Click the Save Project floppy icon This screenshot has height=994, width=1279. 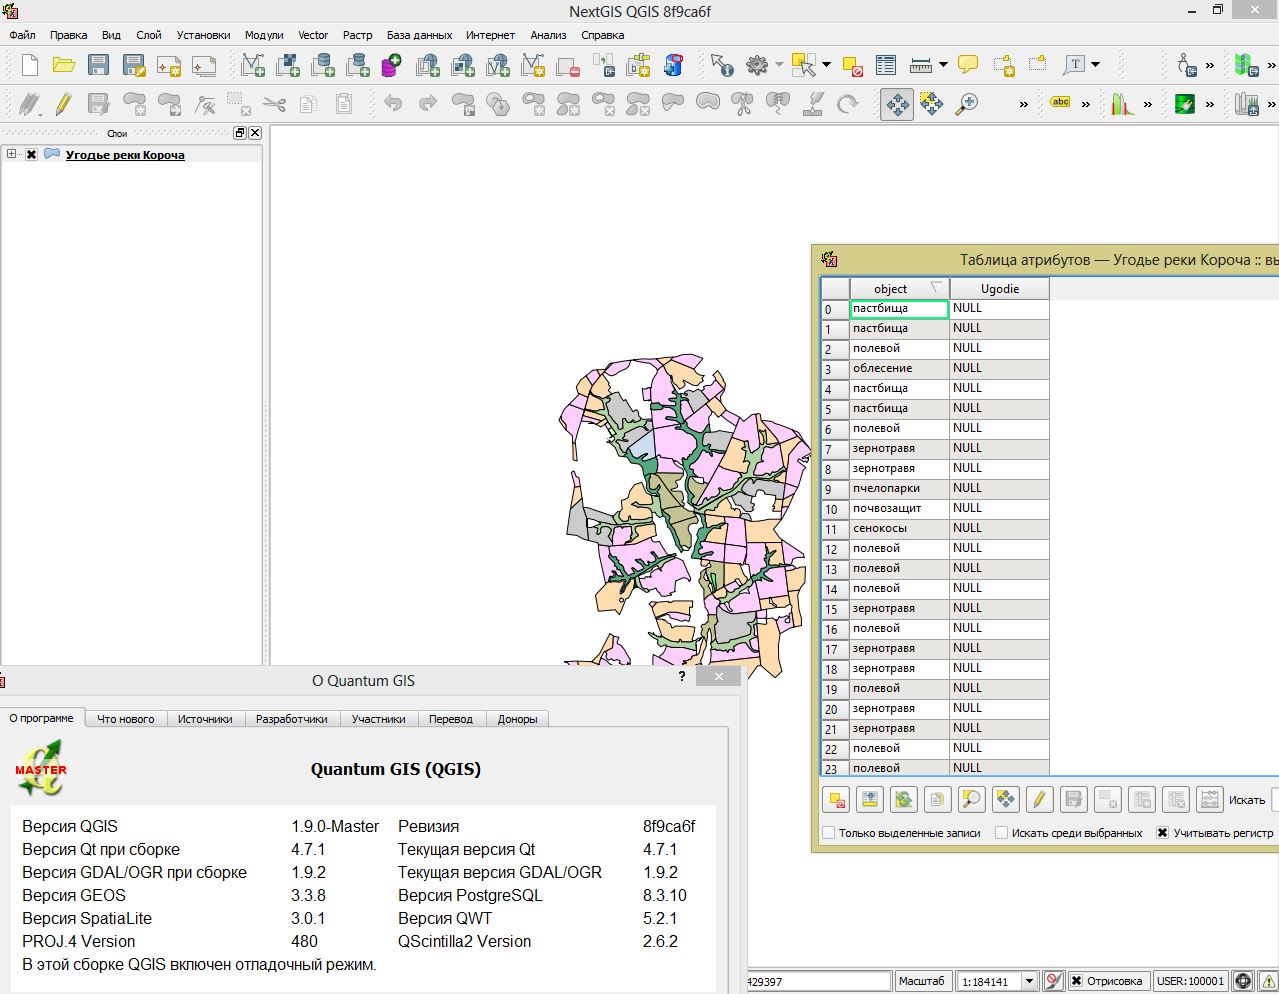(98, 66)
